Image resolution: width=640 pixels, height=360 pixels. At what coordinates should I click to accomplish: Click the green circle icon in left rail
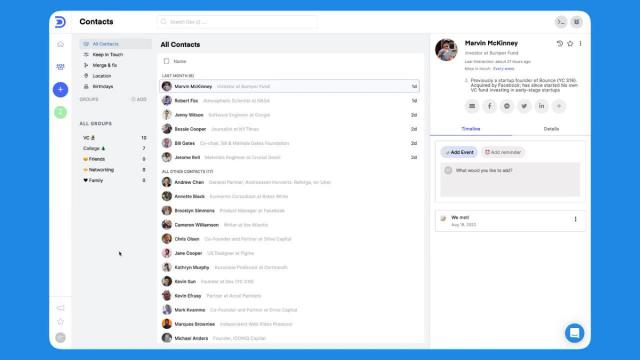(x=60, y=112)
